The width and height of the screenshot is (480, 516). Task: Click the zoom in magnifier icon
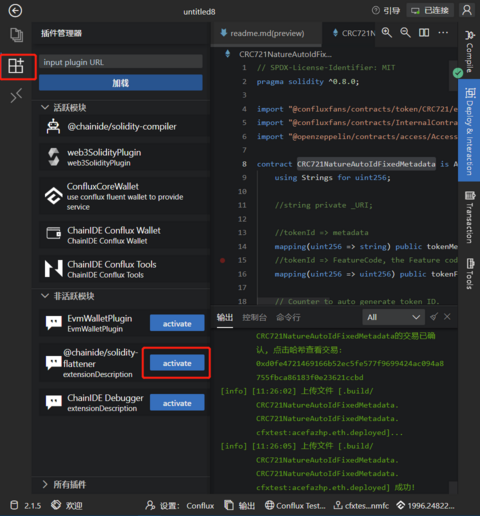(x=387, y=33)
